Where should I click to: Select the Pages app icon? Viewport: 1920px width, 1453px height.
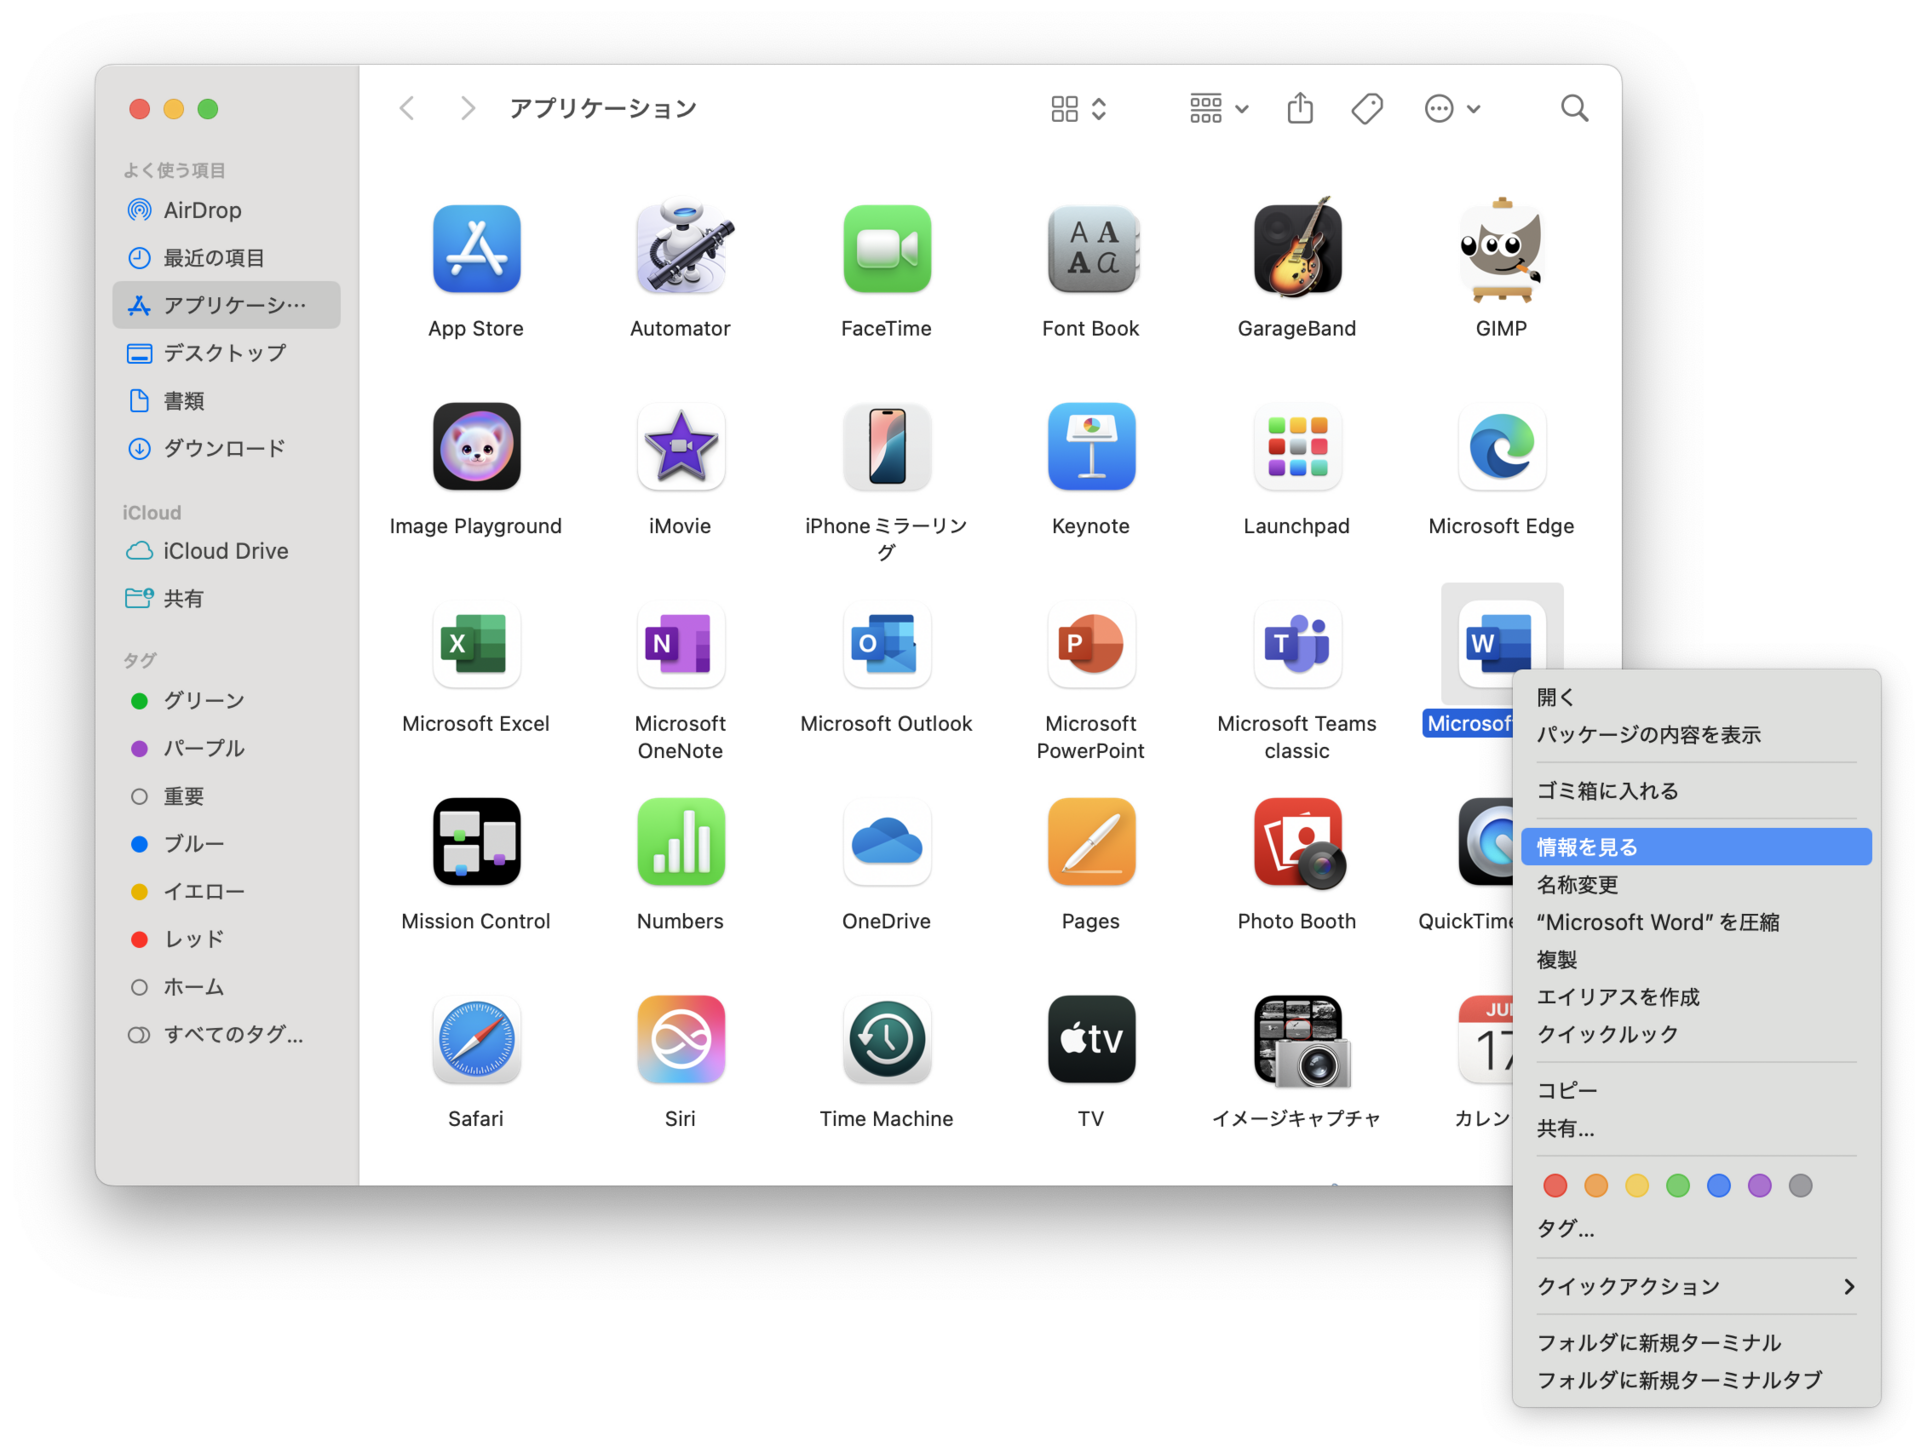pyautogui.click(x=1091, y=842)
